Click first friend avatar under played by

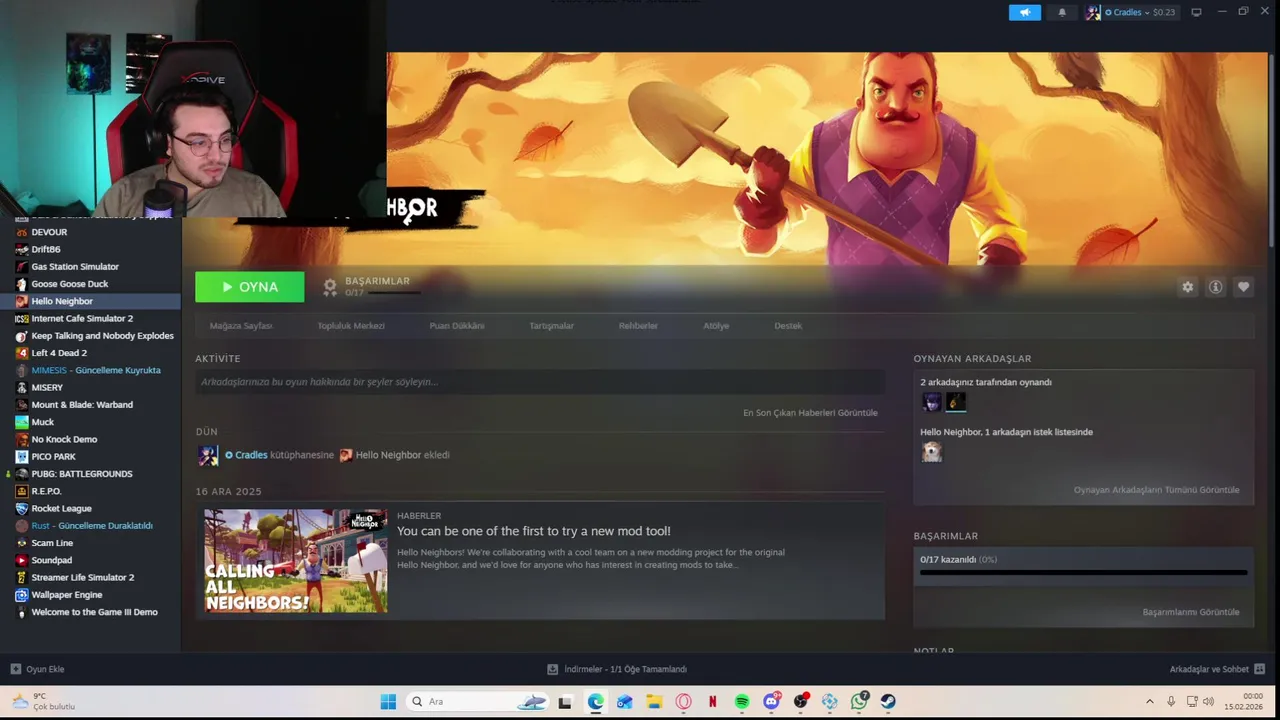(x=931, y=402)
